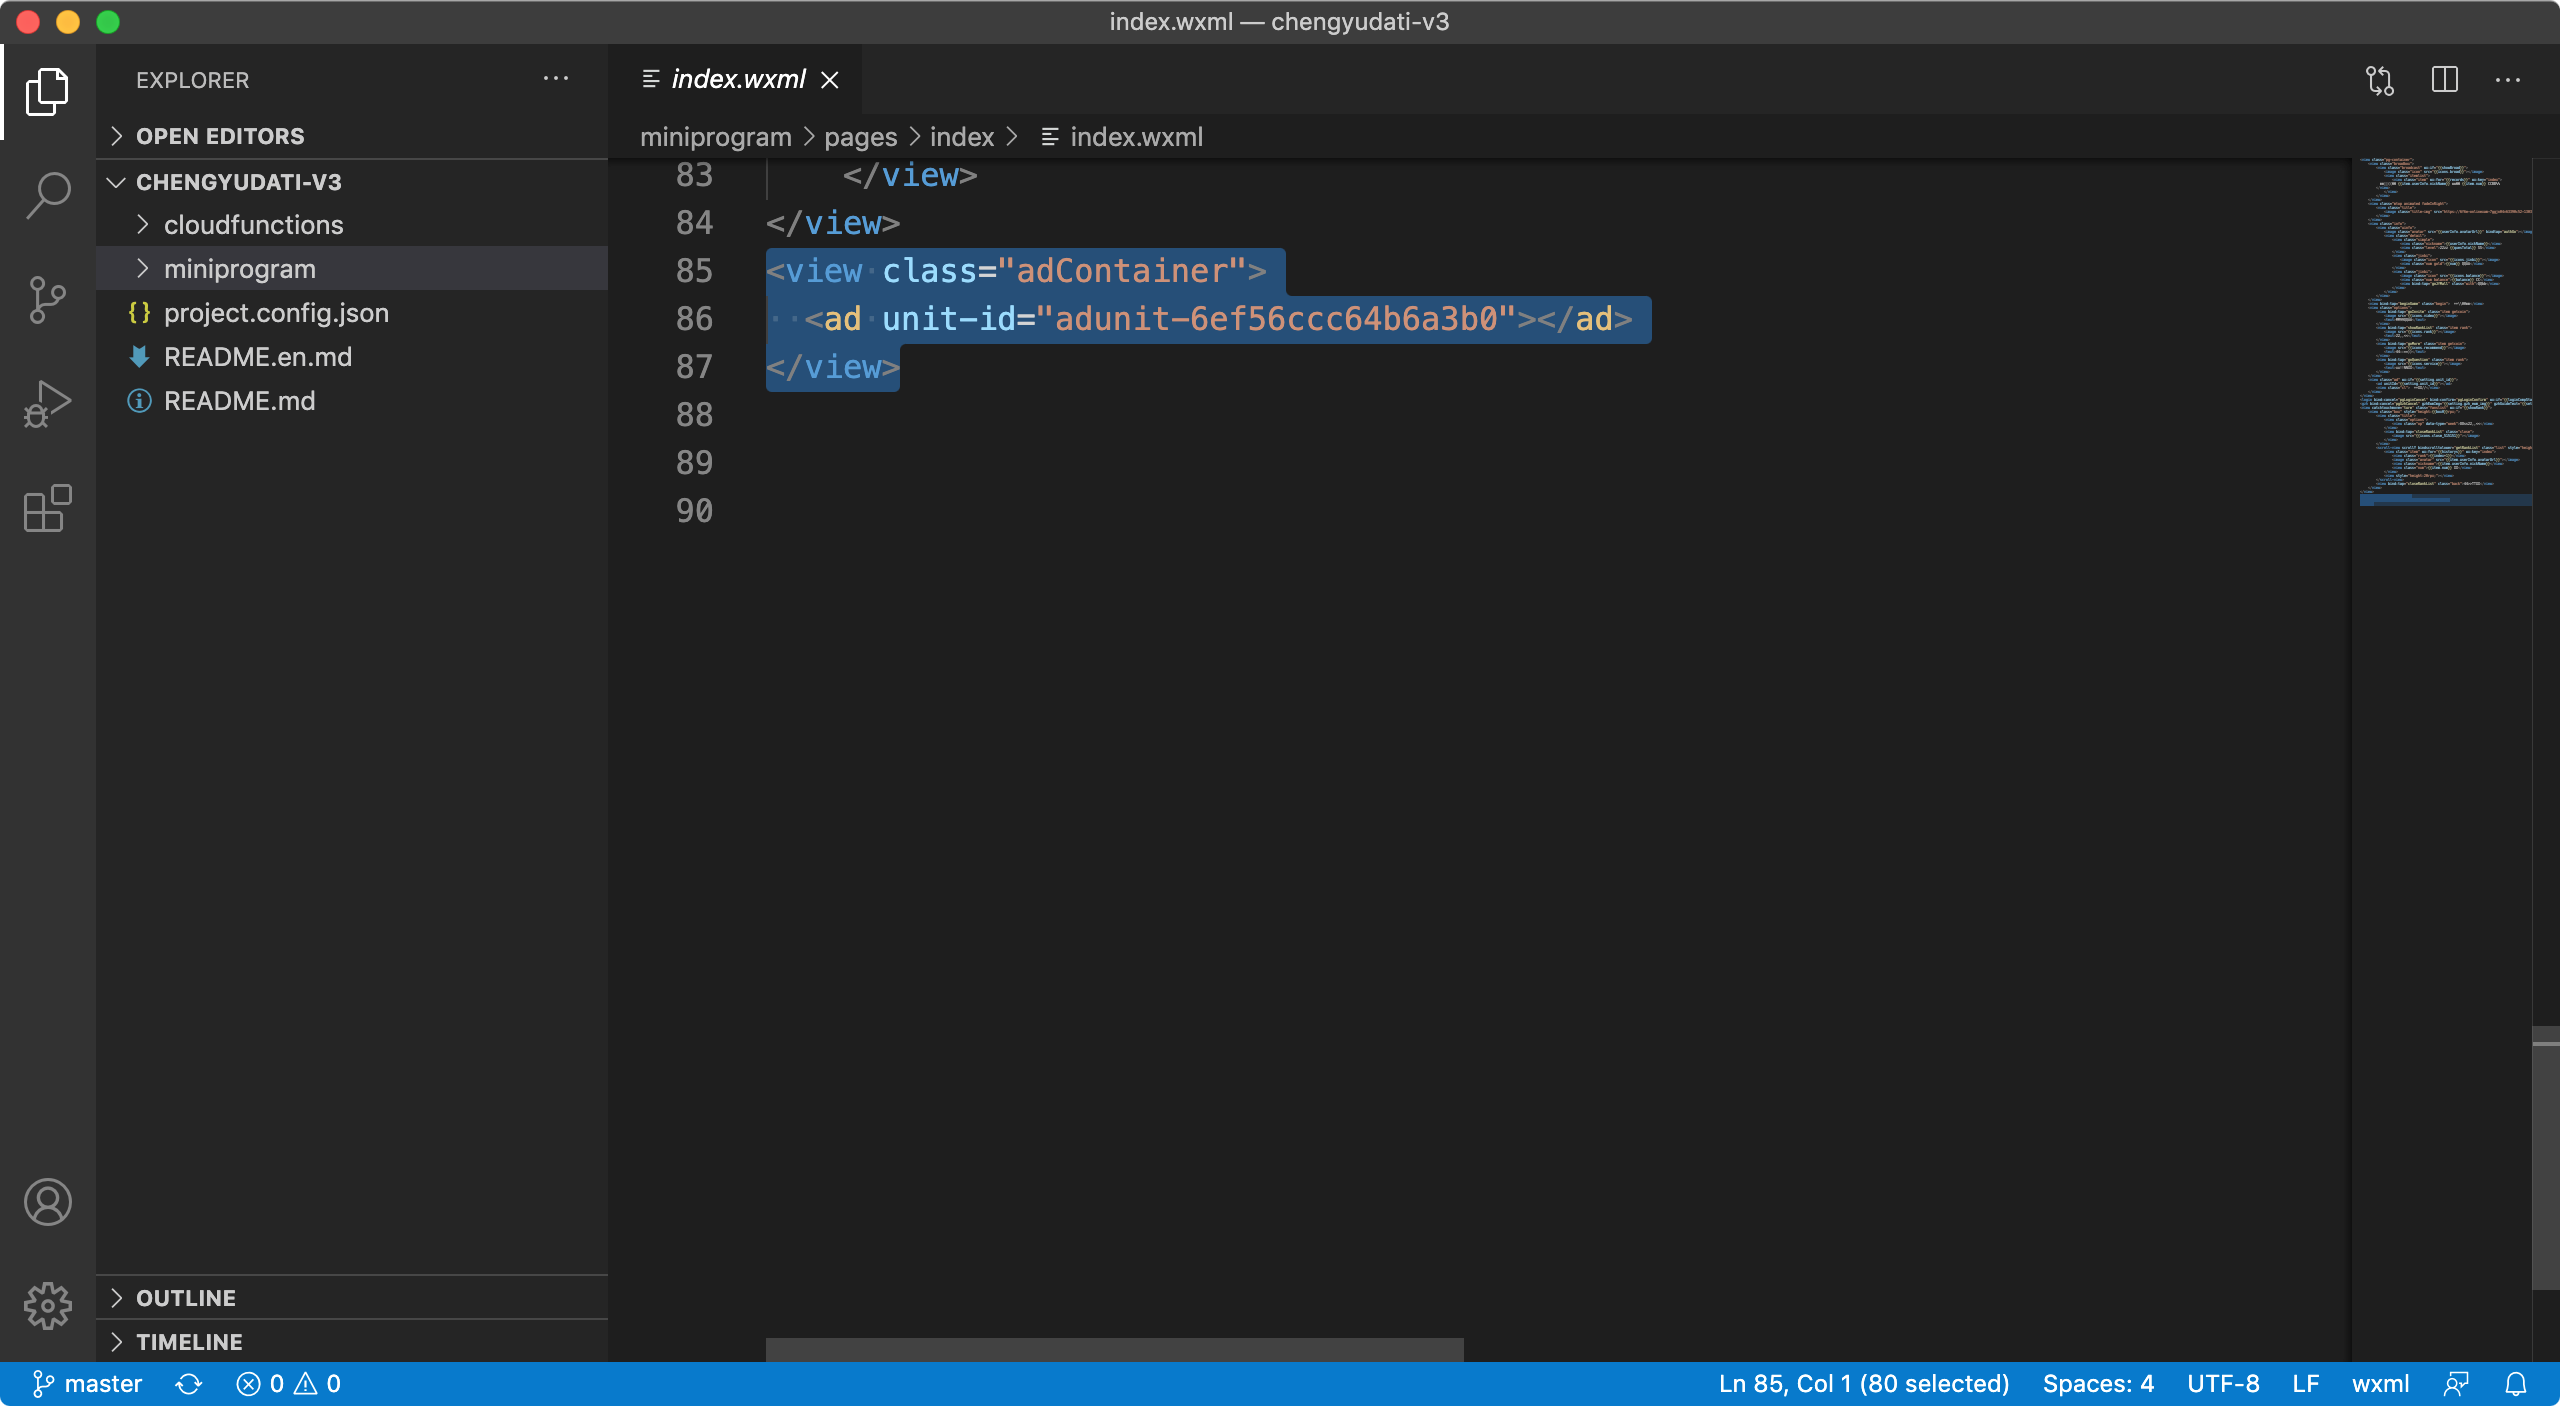Click the master branch status button
Screen dimensions: 2560x1406
point(88,1384)
